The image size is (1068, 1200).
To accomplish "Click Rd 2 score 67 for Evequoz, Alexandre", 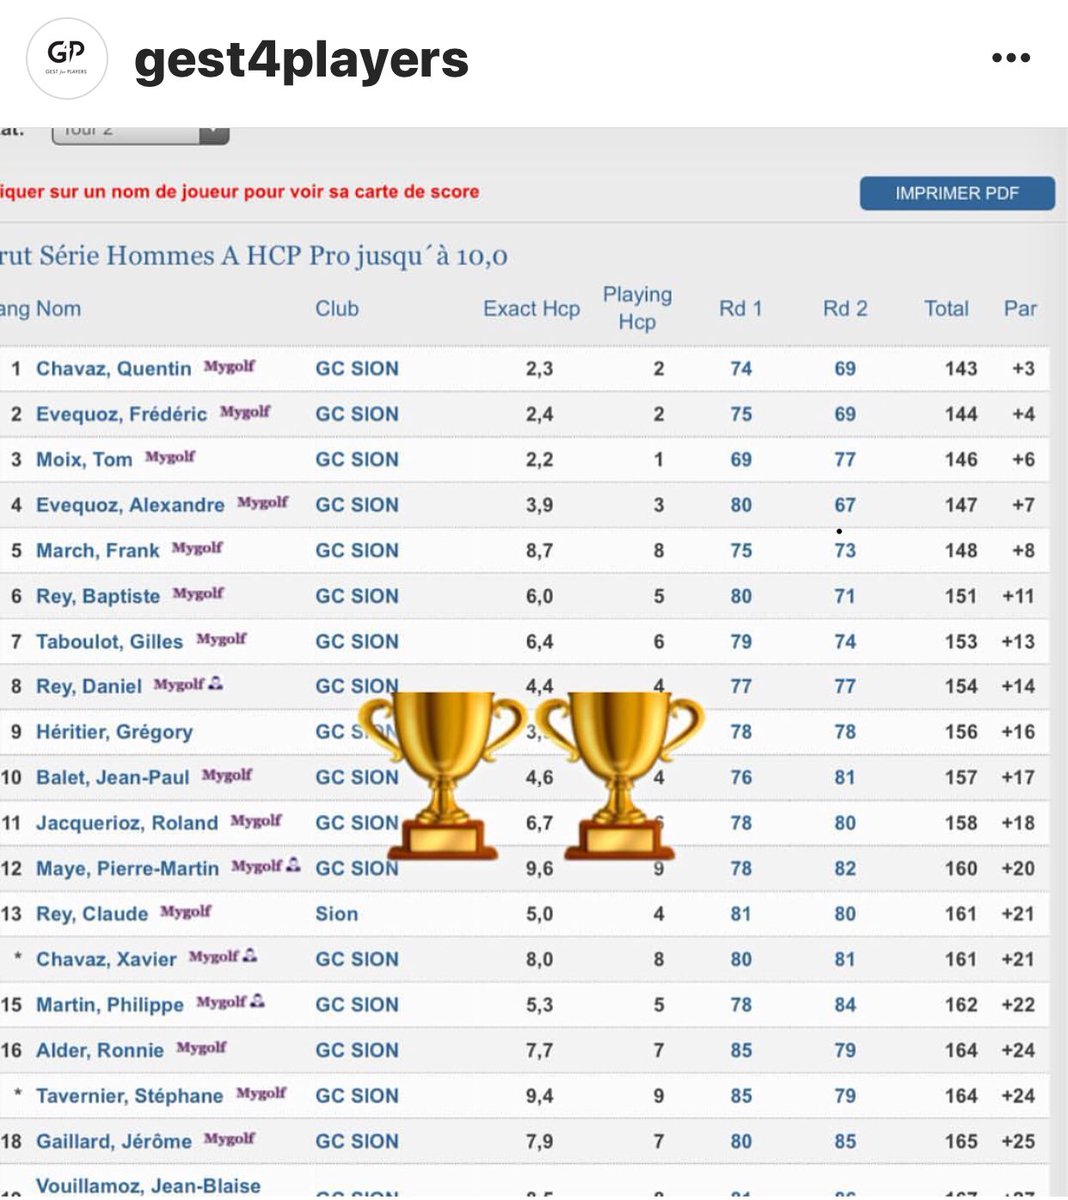I will click(x=845, y=505).
